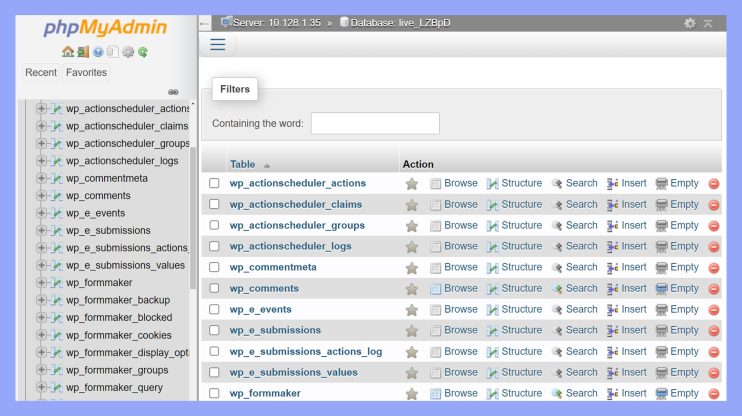This screenshot has height=416, width=742.
Task: Open page settings gear in top bar
Action: pos(689,23)
